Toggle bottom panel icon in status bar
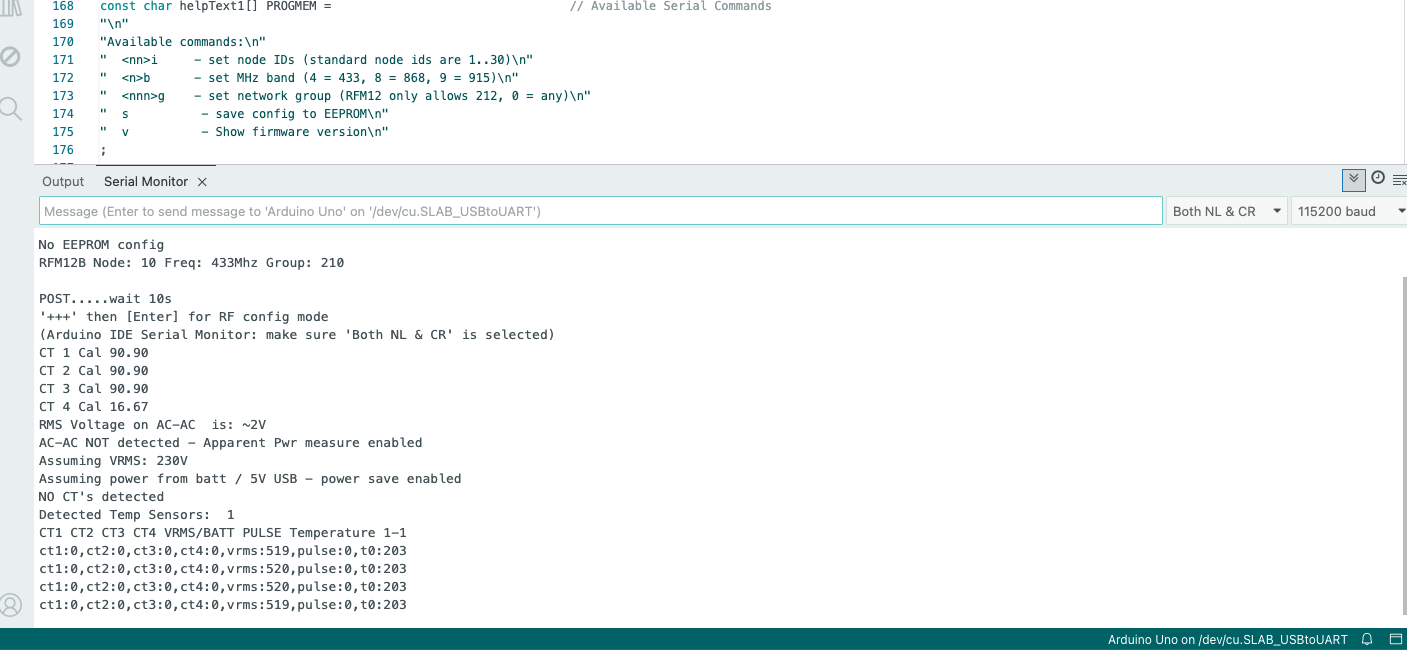Viewport: 1407px width, 650px height. [1395, 639]
